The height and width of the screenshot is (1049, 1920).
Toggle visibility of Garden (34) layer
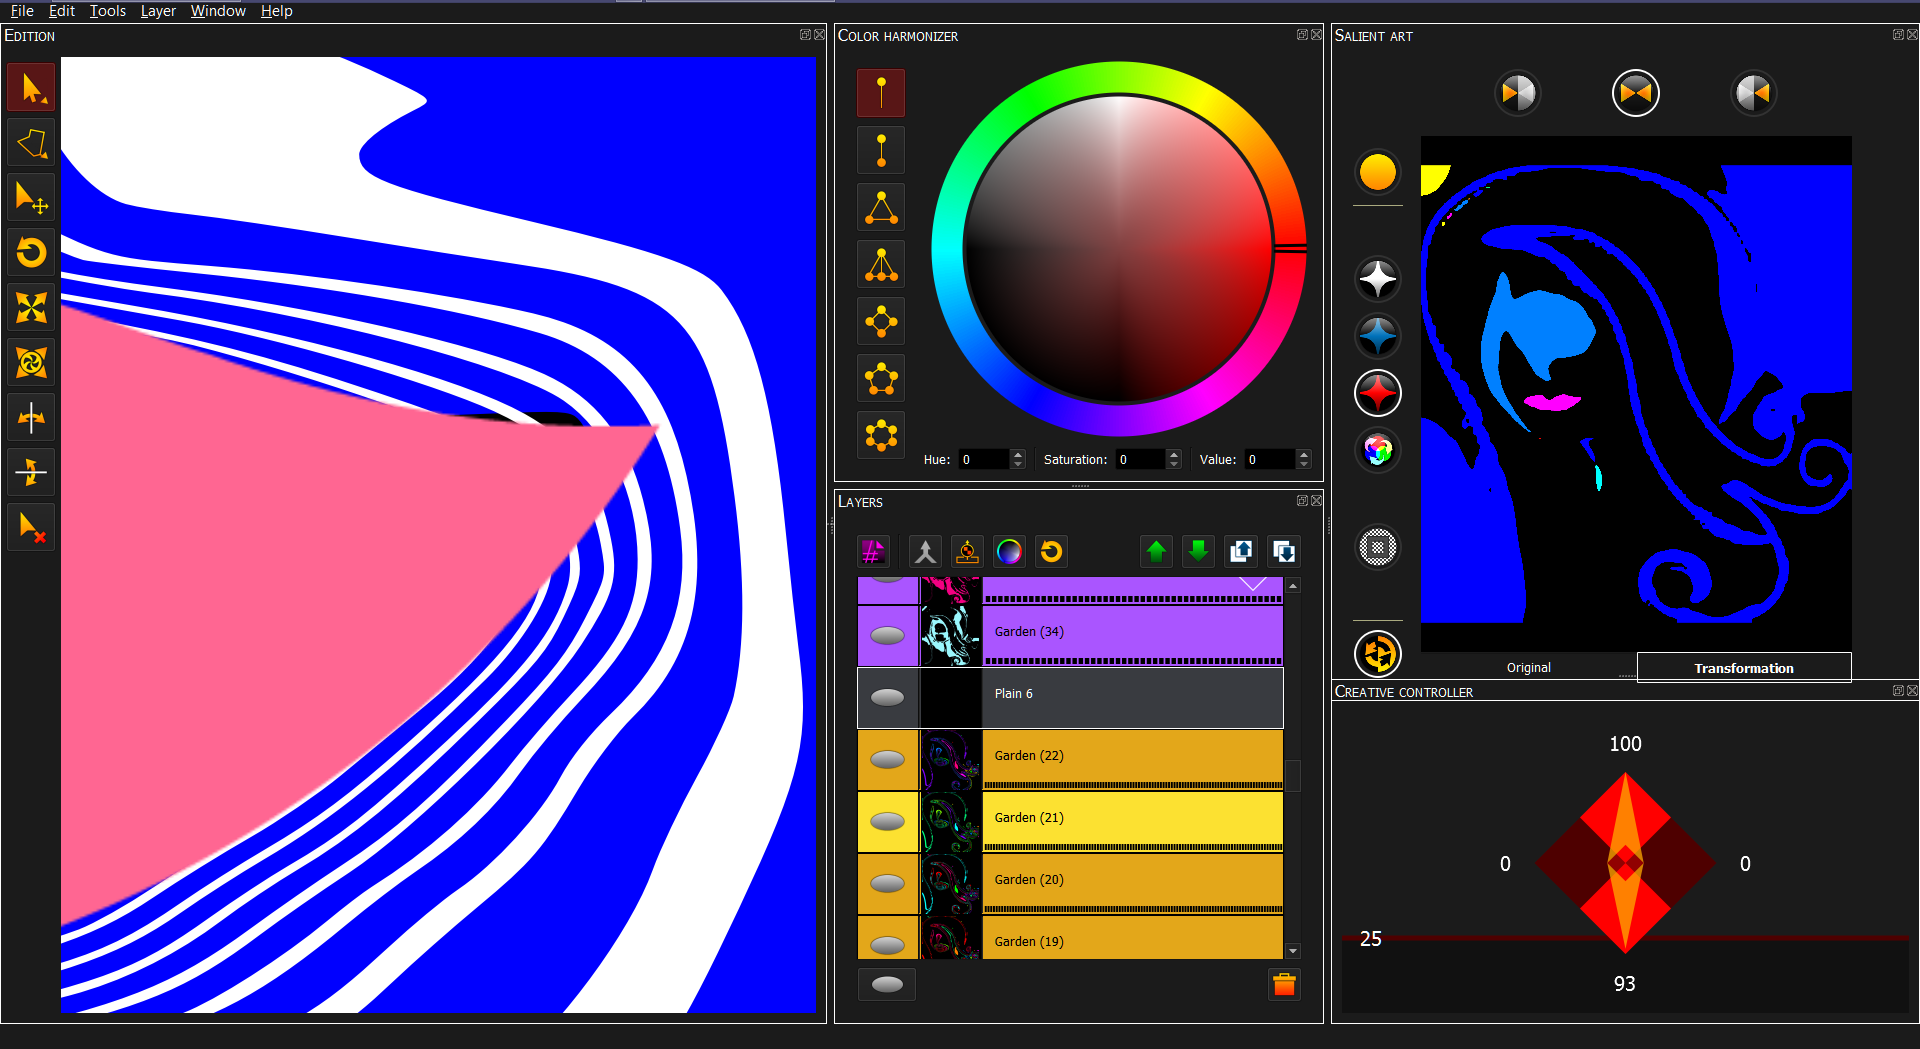pyautogui.click(x=887, y=636)
